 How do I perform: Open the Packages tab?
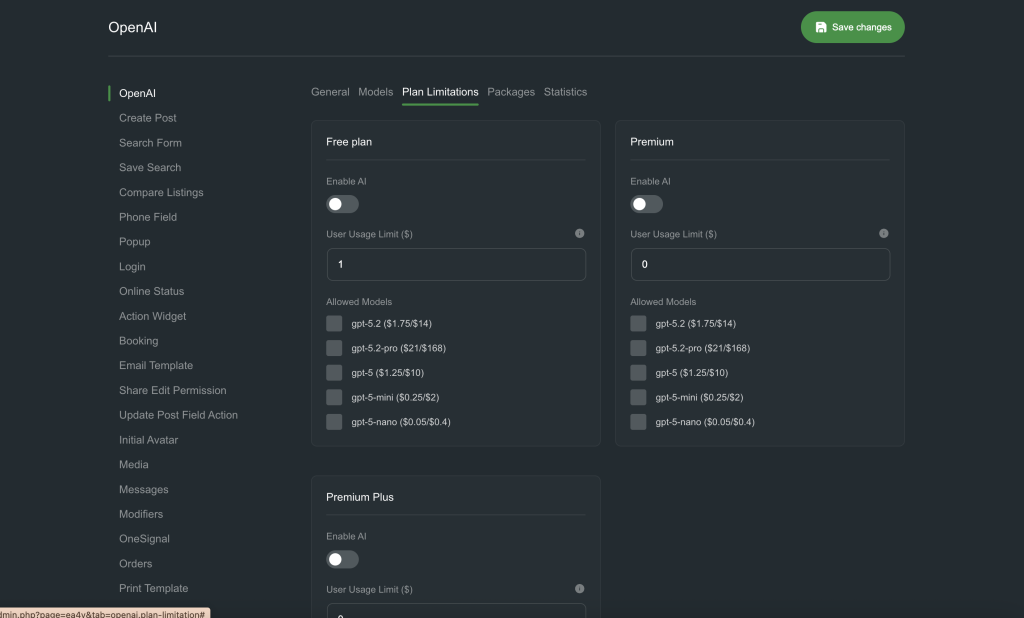coord(511,92)
